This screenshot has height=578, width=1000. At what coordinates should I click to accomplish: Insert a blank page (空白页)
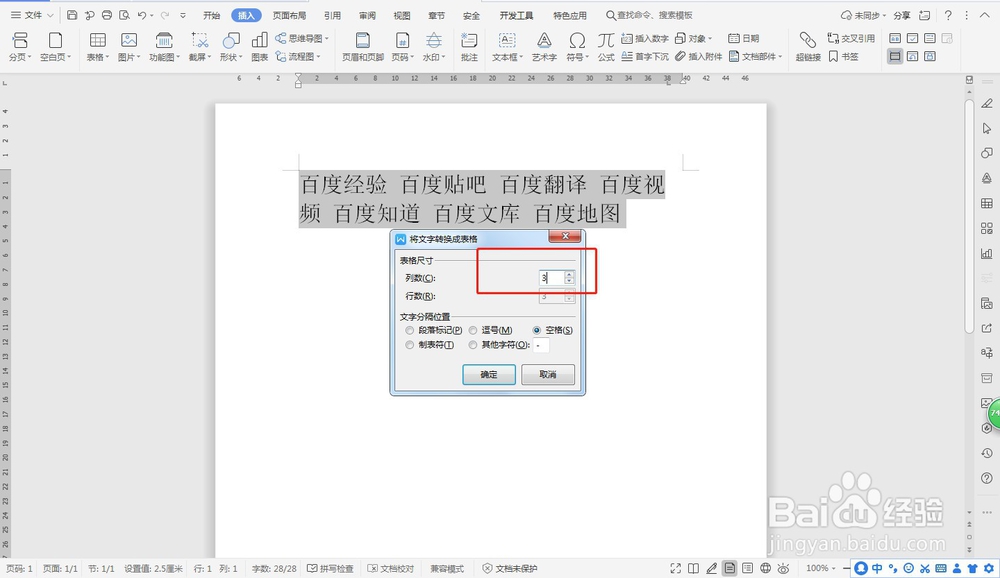click(x=55, y=47)
